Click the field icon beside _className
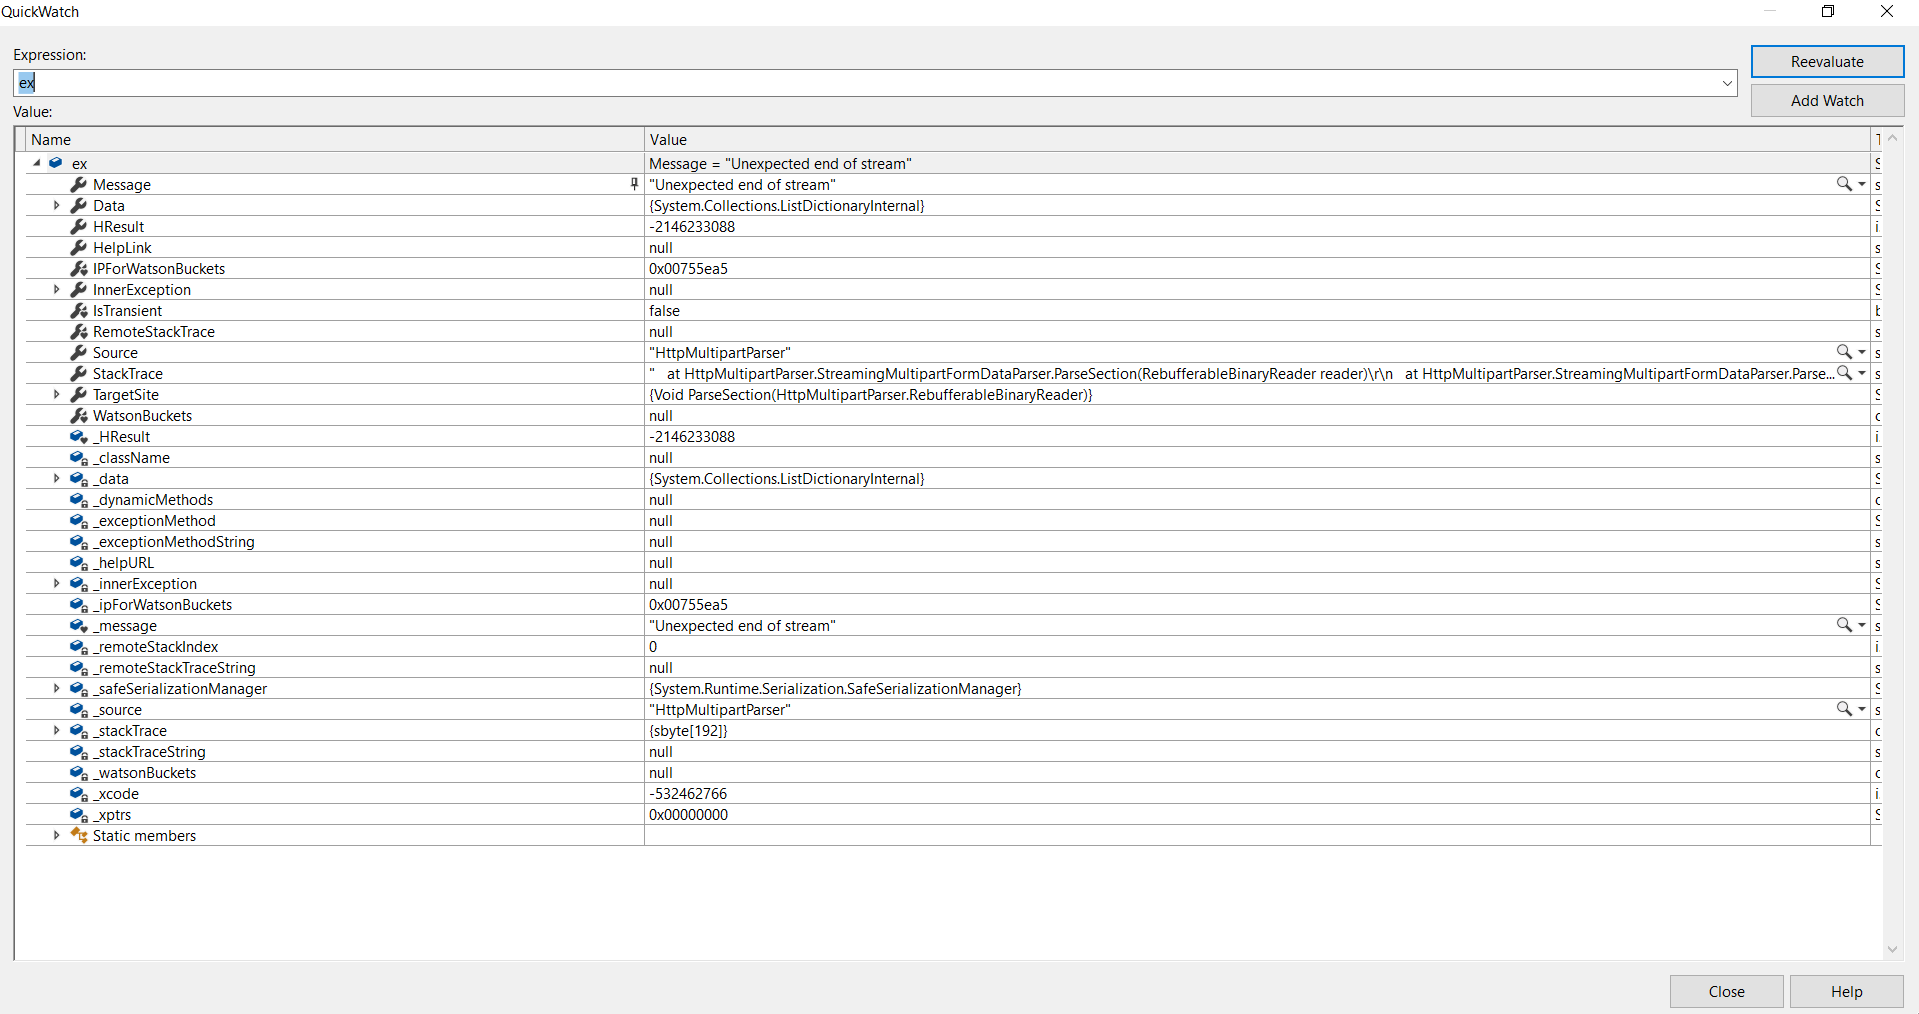Screen dimensions: 1919x1014 78,458
